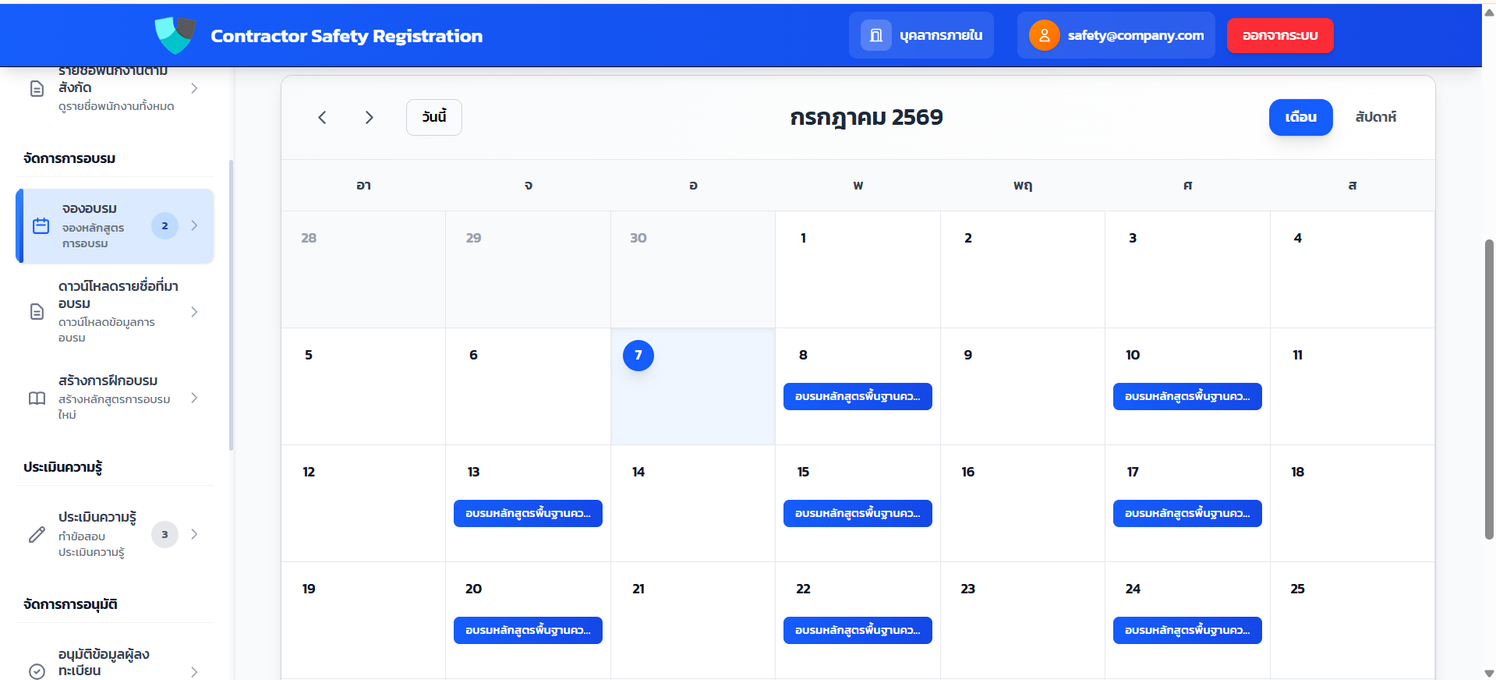Expand ดาวน์โหลดรายชื่อที่มาอบรม chevron

[x=194, y=312]
